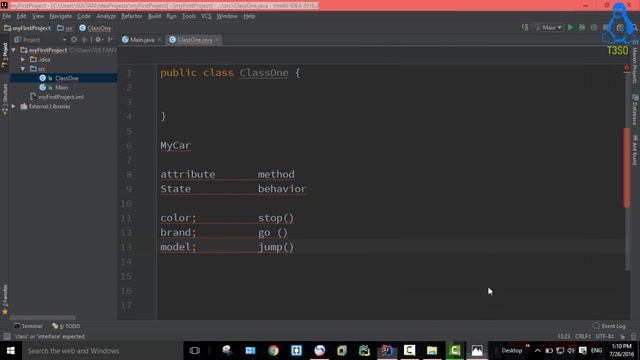
Task: Toggle the Database side panel
Action: (635, 109)
